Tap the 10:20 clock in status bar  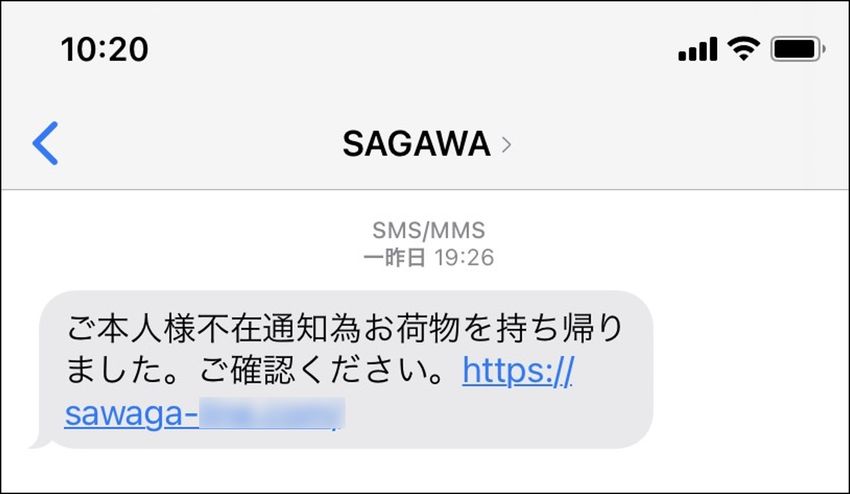click(105, 49)
